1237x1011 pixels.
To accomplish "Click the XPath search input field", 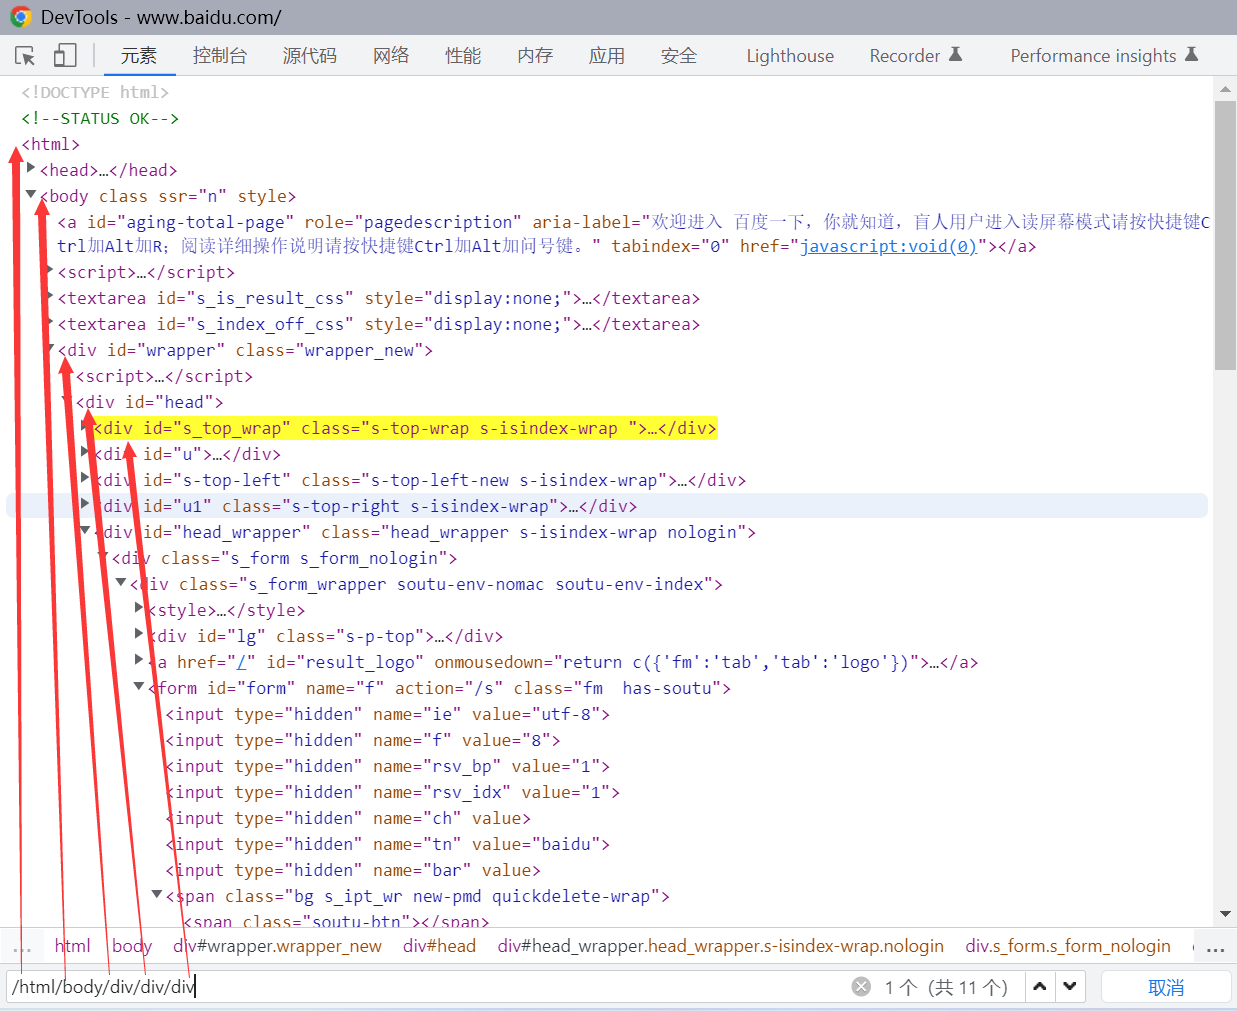I will pos(430,987).
